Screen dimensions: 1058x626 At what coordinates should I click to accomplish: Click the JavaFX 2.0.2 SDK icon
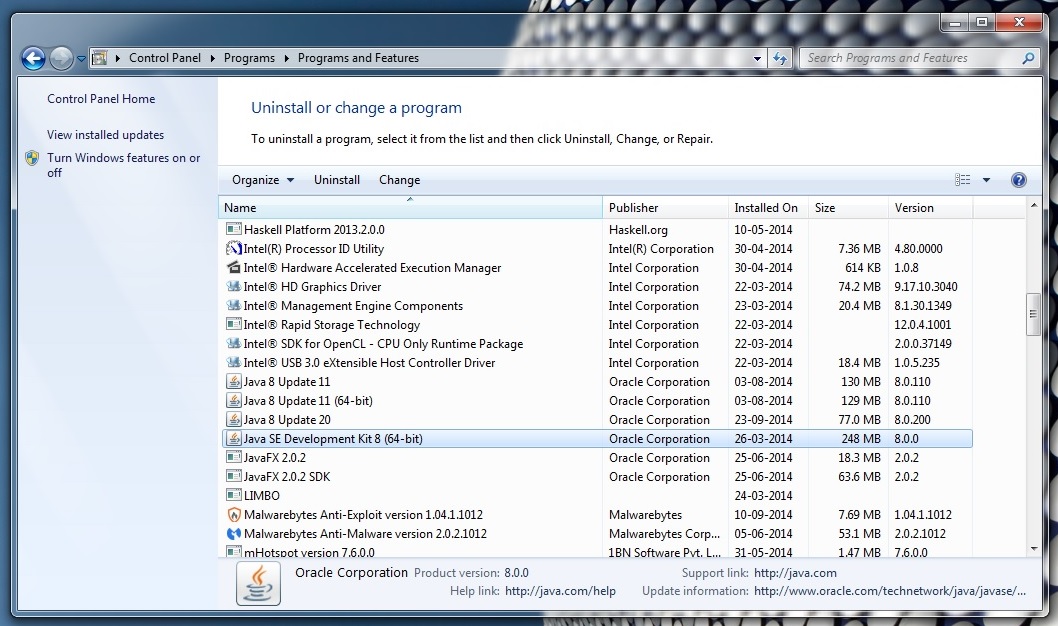(x=233, y=476)
